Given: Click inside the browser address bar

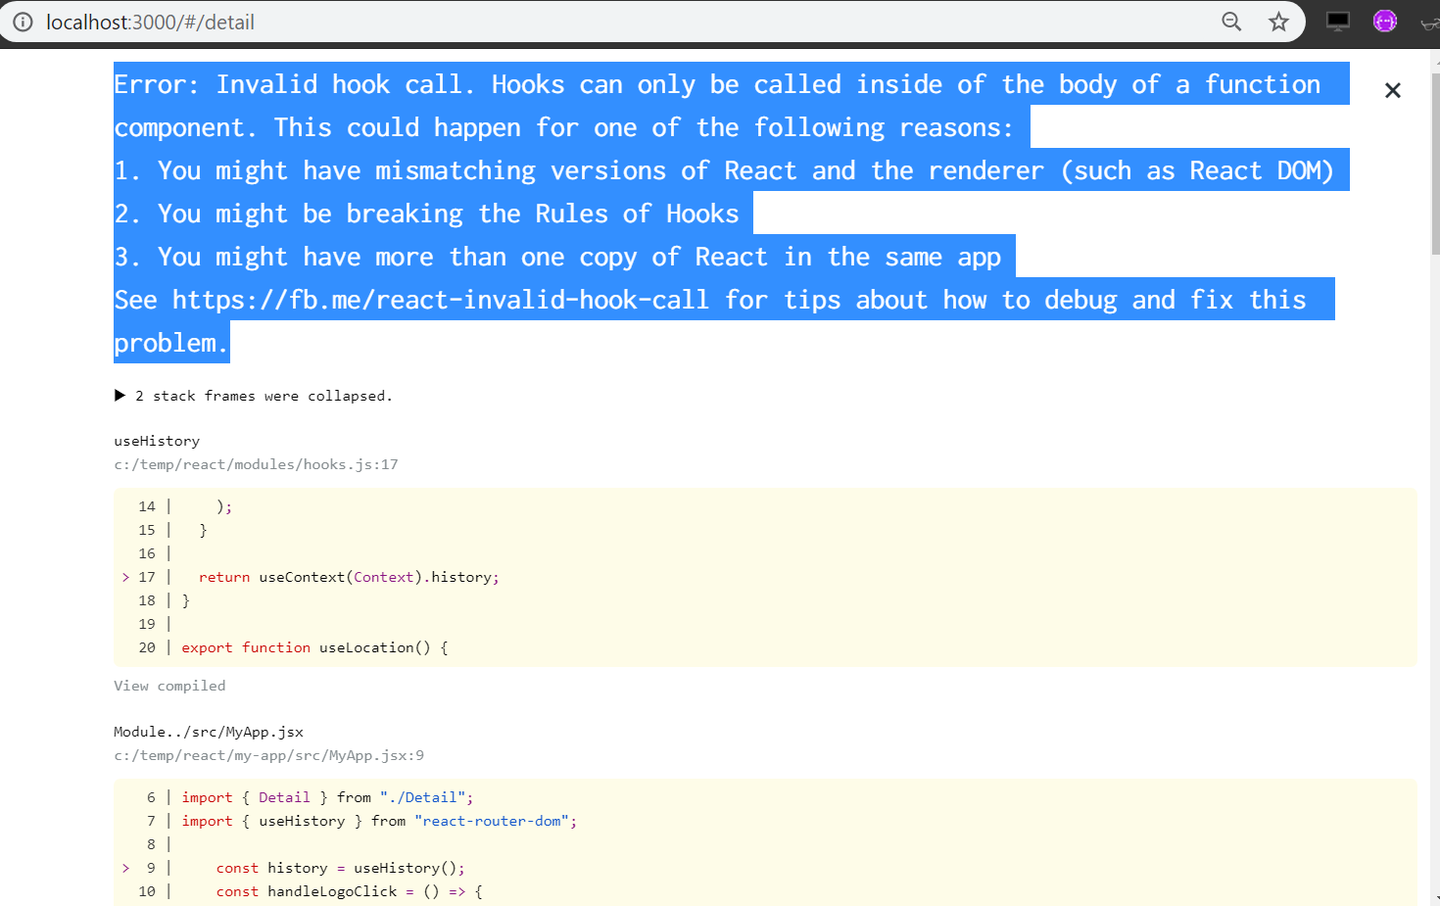Looking at the screenshot, I should 600,21.
